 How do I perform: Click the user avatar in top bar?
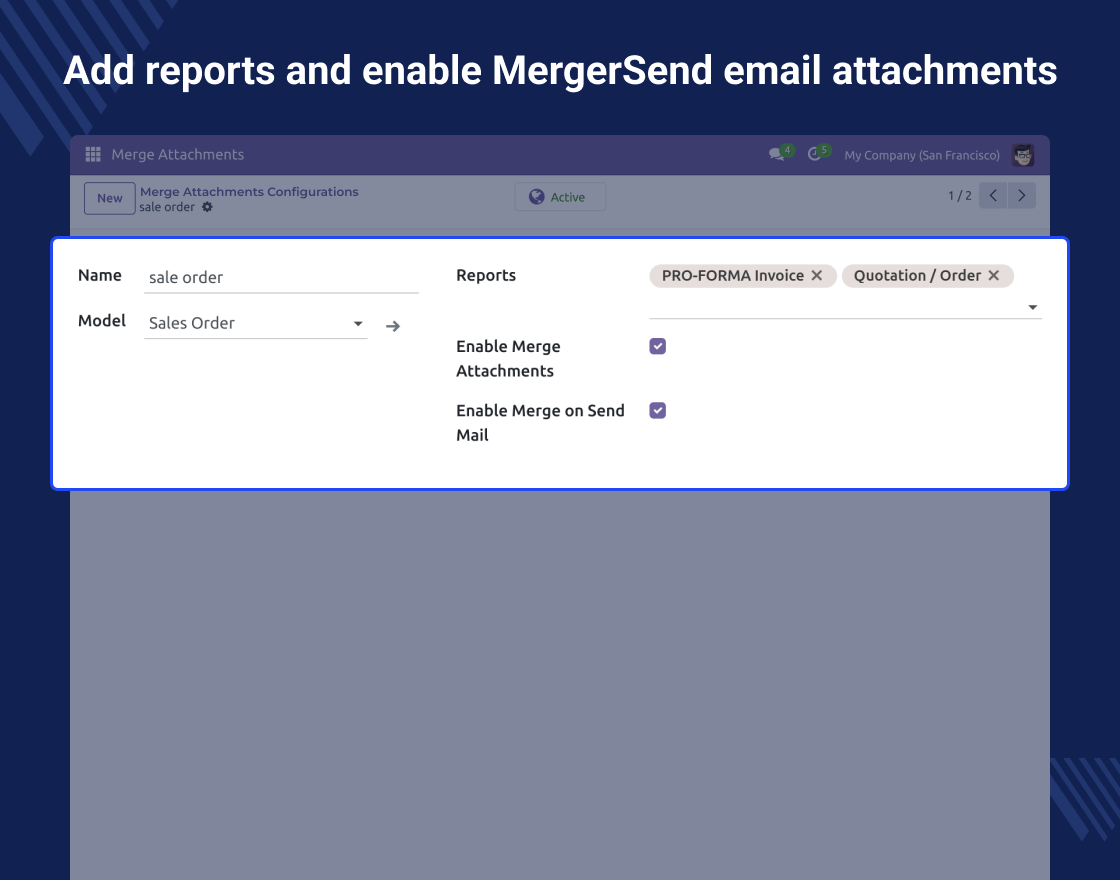pyautogui.click(x=1023, y=155)
